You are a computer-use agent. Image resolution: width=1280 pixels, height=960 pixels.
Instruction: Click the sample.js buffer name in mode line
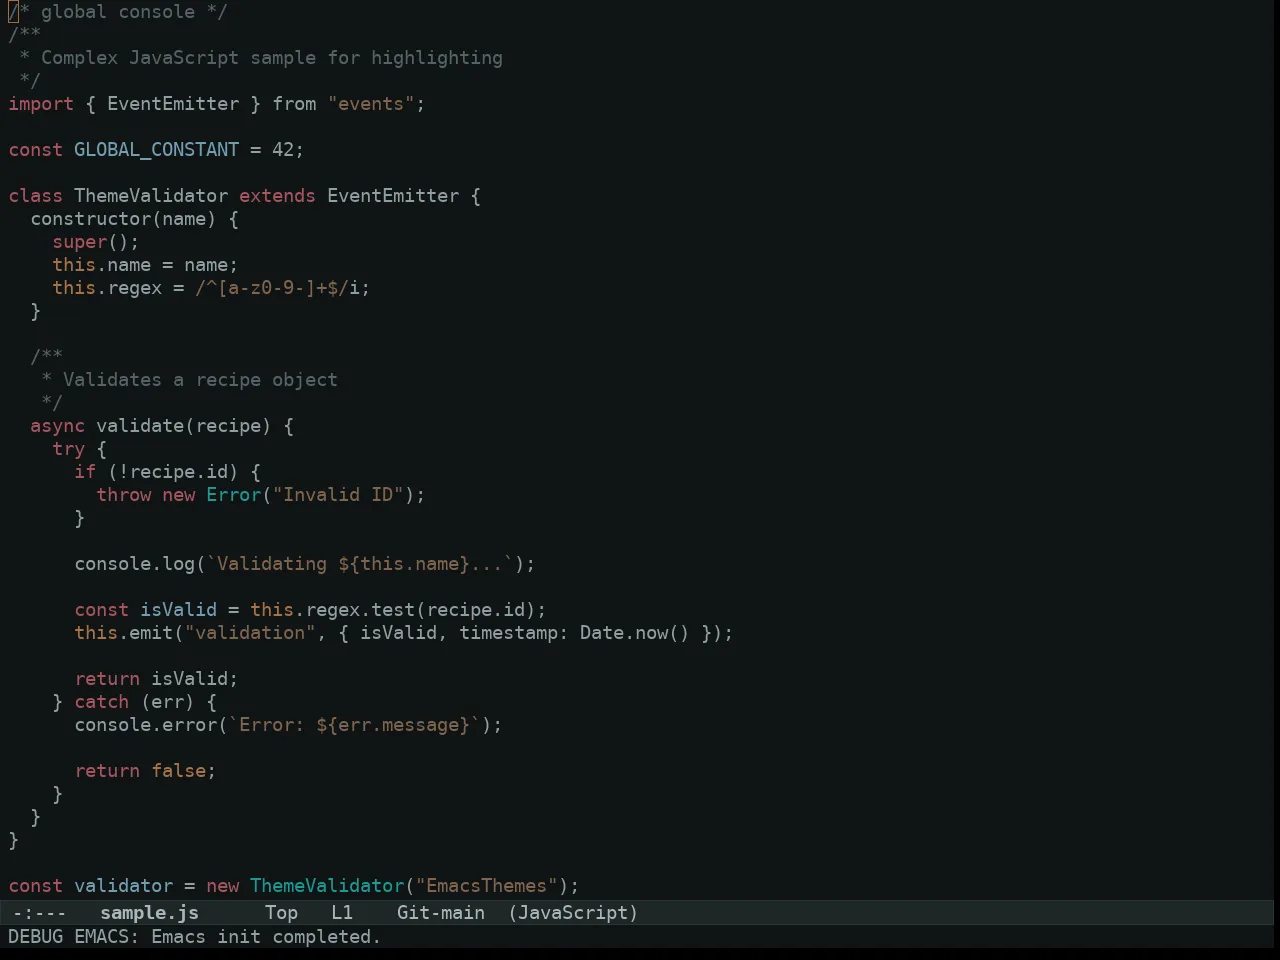150,913
